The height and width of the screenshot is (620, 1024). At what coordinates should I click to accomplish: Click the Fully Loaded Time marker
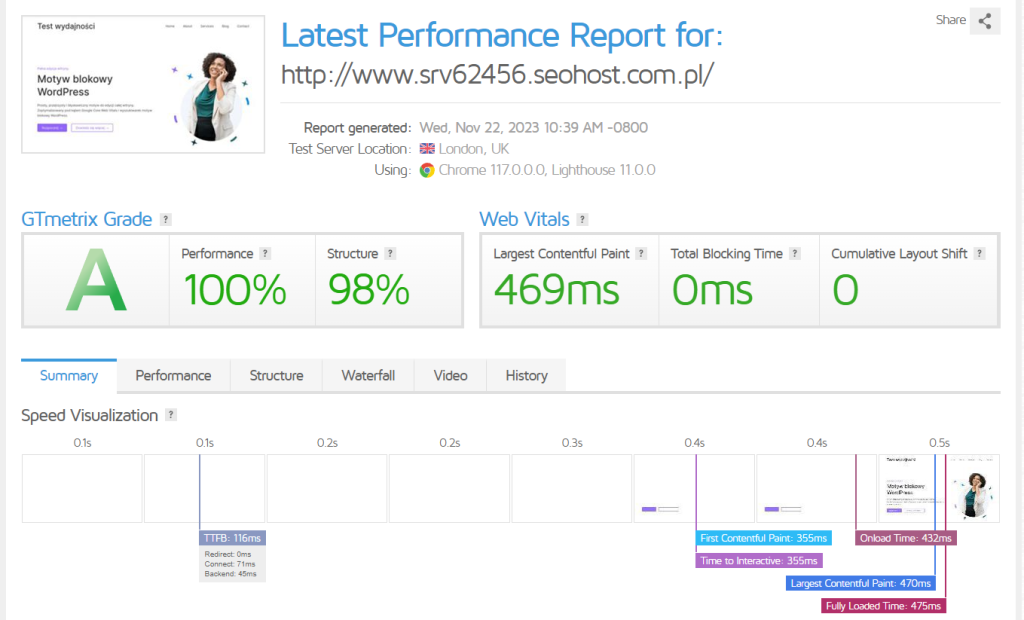coord(883,606)
